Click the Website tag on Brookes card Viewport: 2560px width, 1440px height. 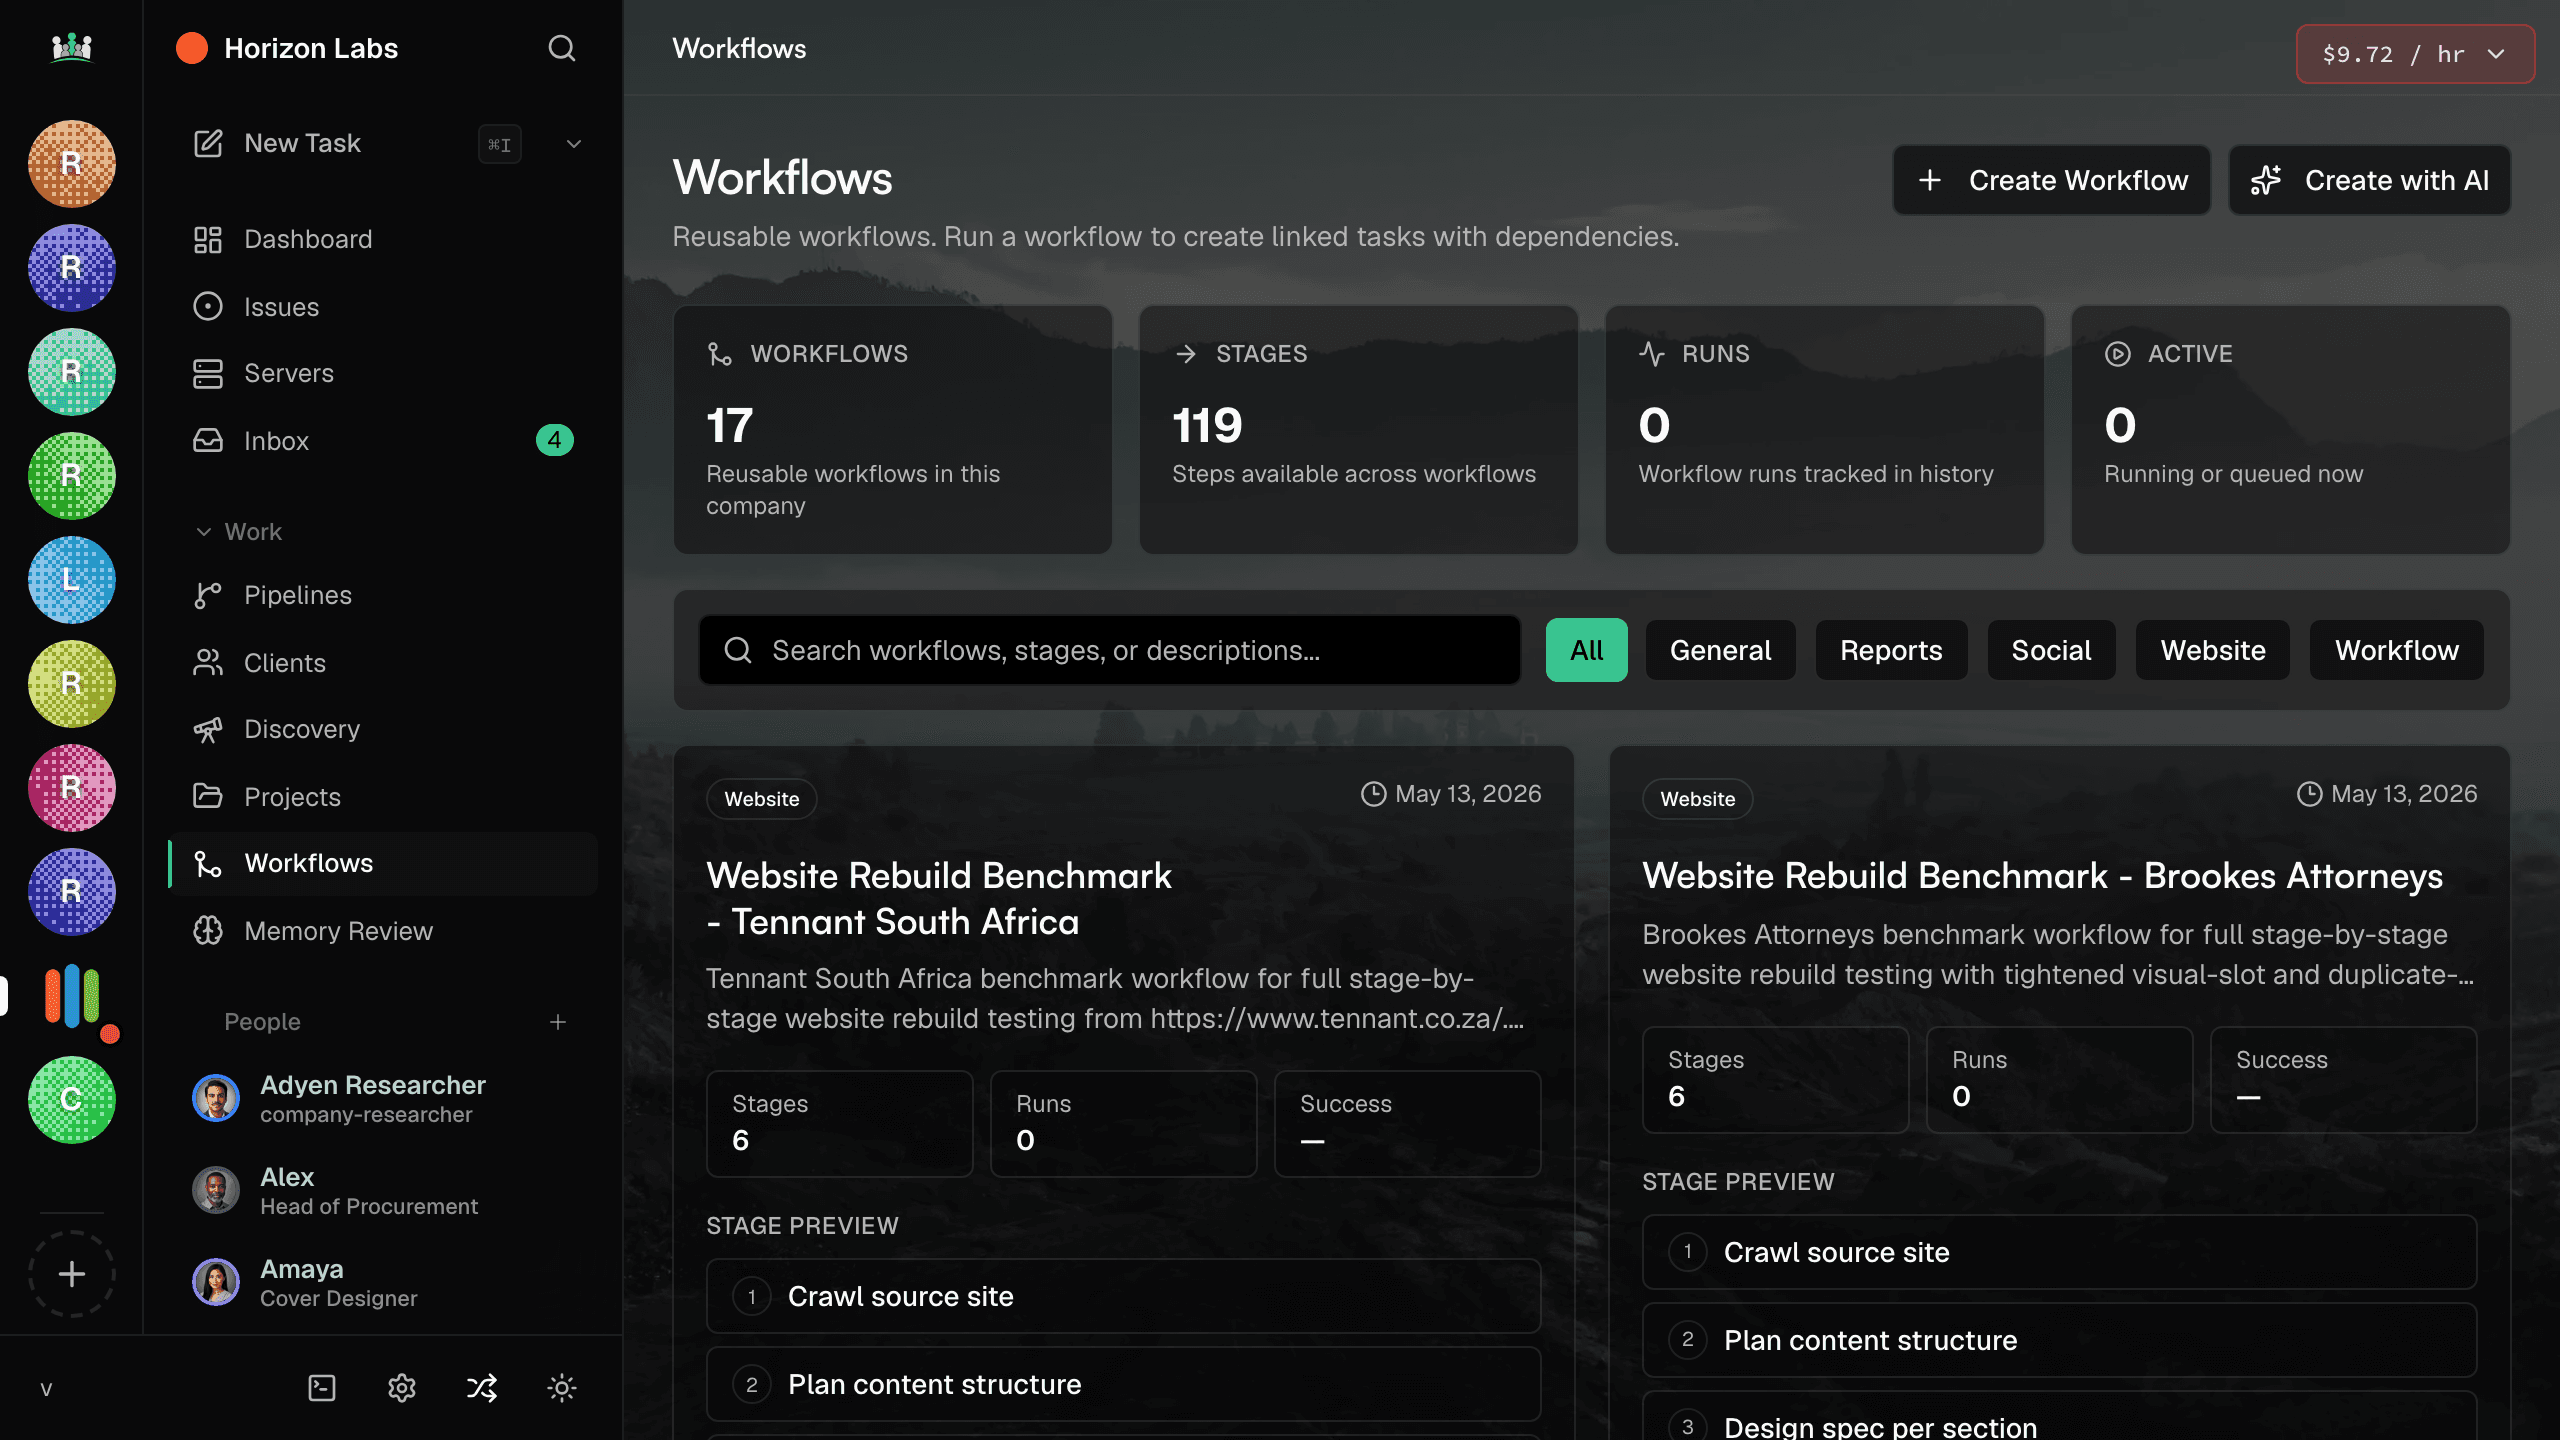[1697, 798]
